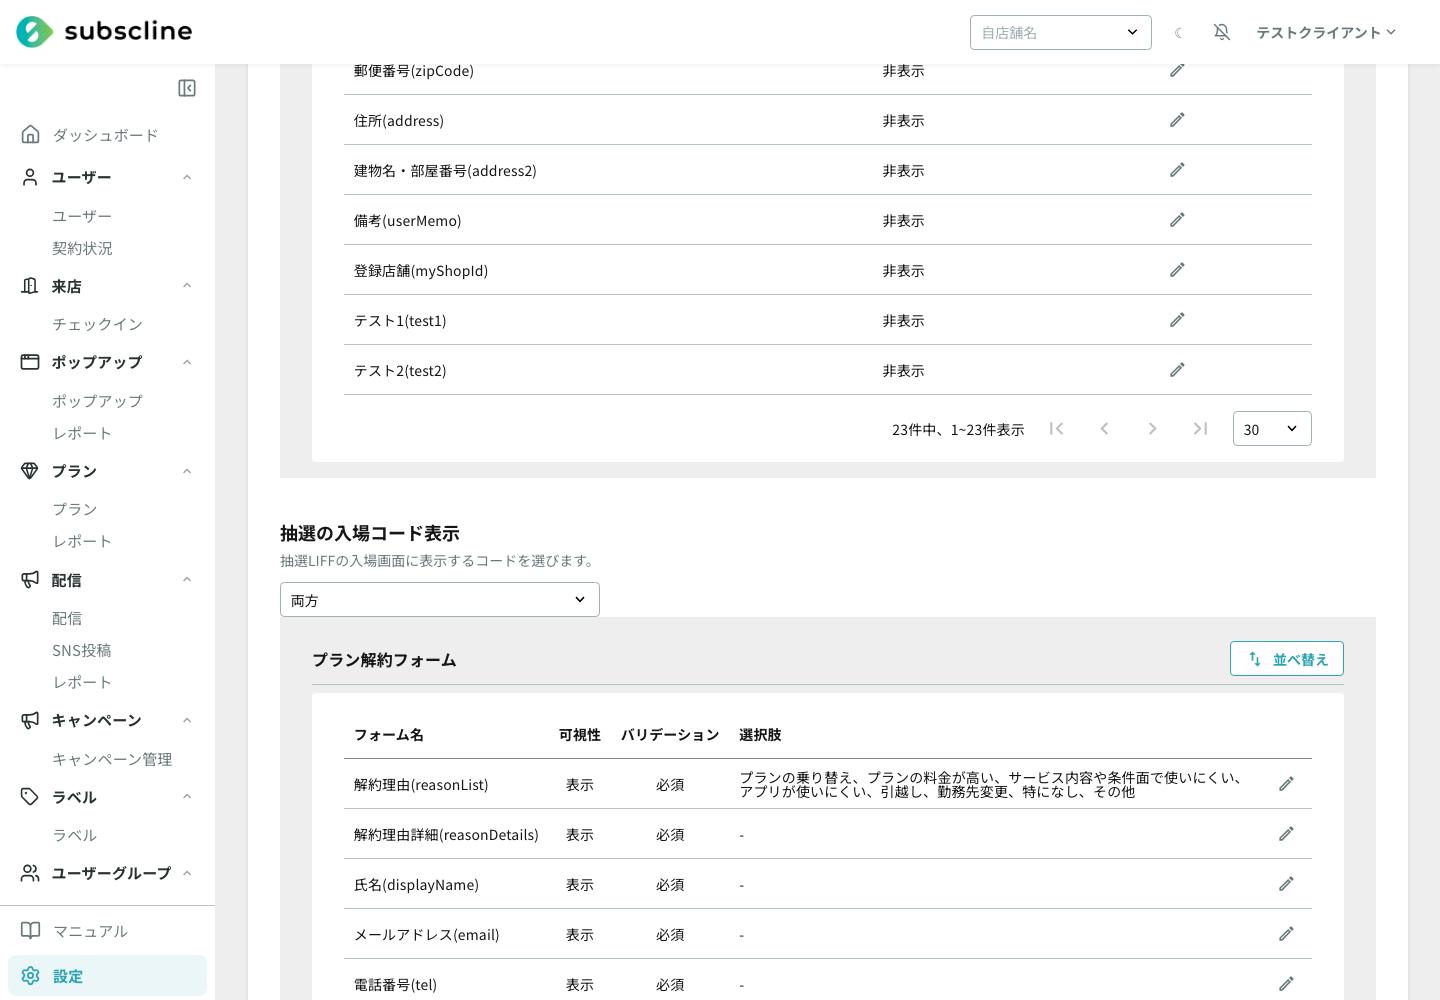Collapse the ユーザーグループ sidebar section

point(187,873)
